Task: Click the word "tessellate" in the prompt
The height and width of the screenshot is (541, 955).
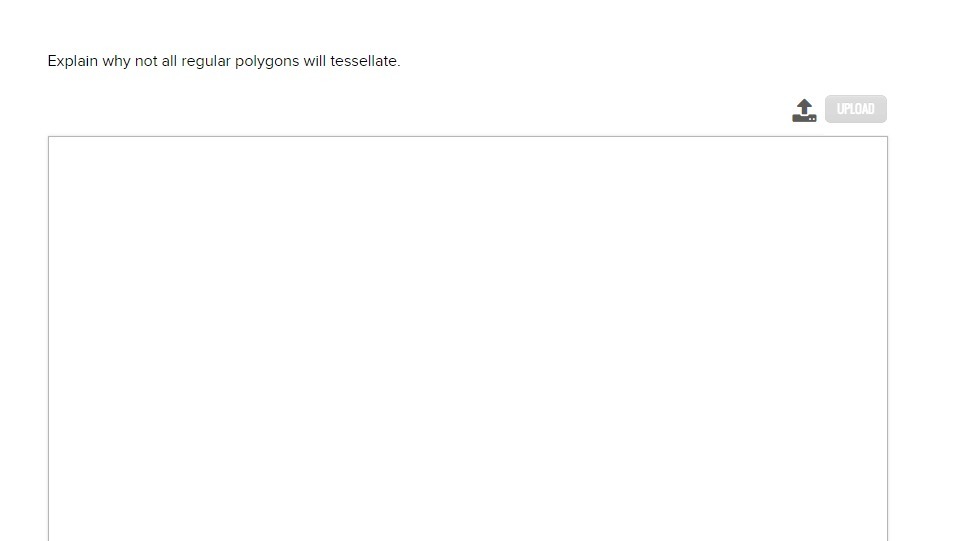Action: coord(363,61)
